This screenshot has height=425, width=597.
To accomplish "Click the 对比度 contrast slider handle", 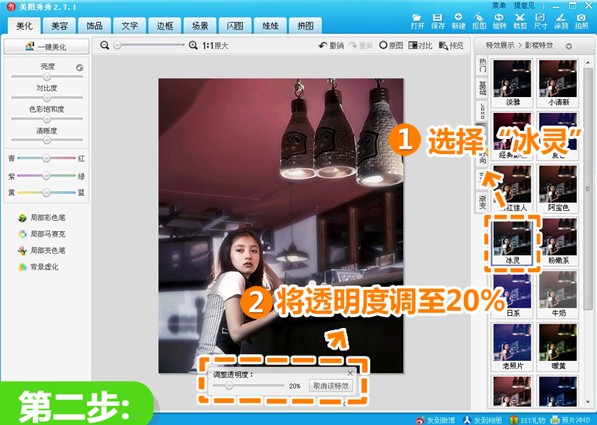I will click(x=47, y=98).
